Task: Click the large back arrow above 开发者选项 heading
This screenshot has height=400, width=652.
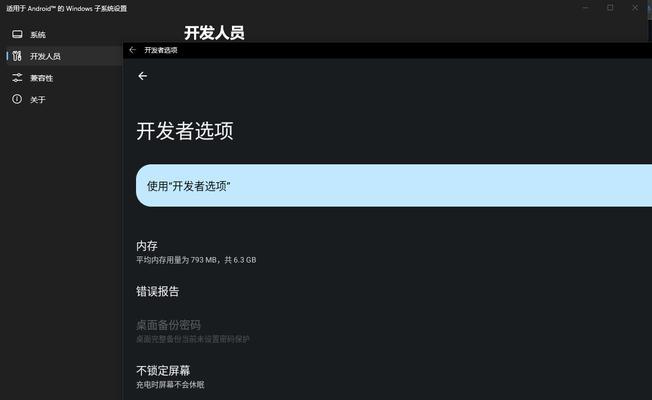Action: coord(143,76)
